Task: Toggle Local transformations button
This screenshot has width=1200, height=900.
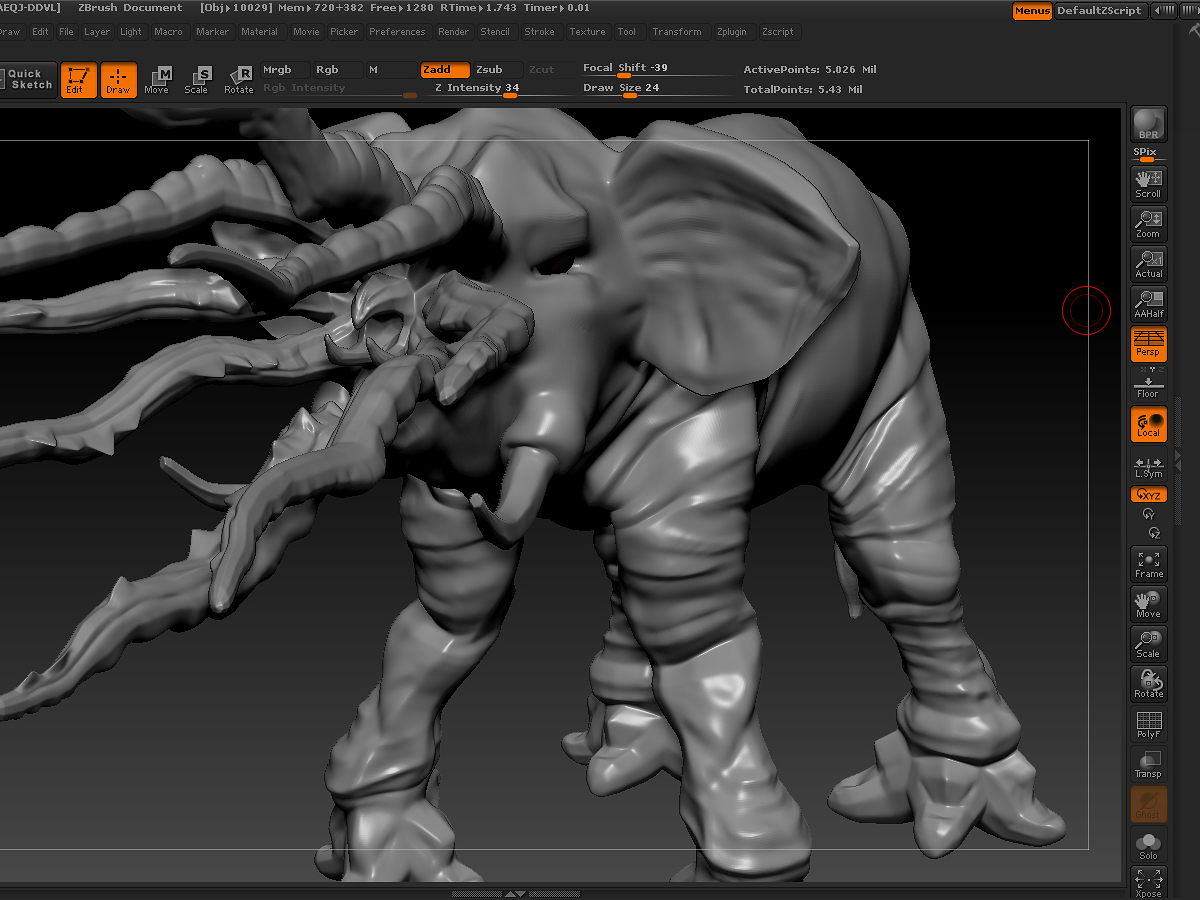Action: pos(1149,424)
